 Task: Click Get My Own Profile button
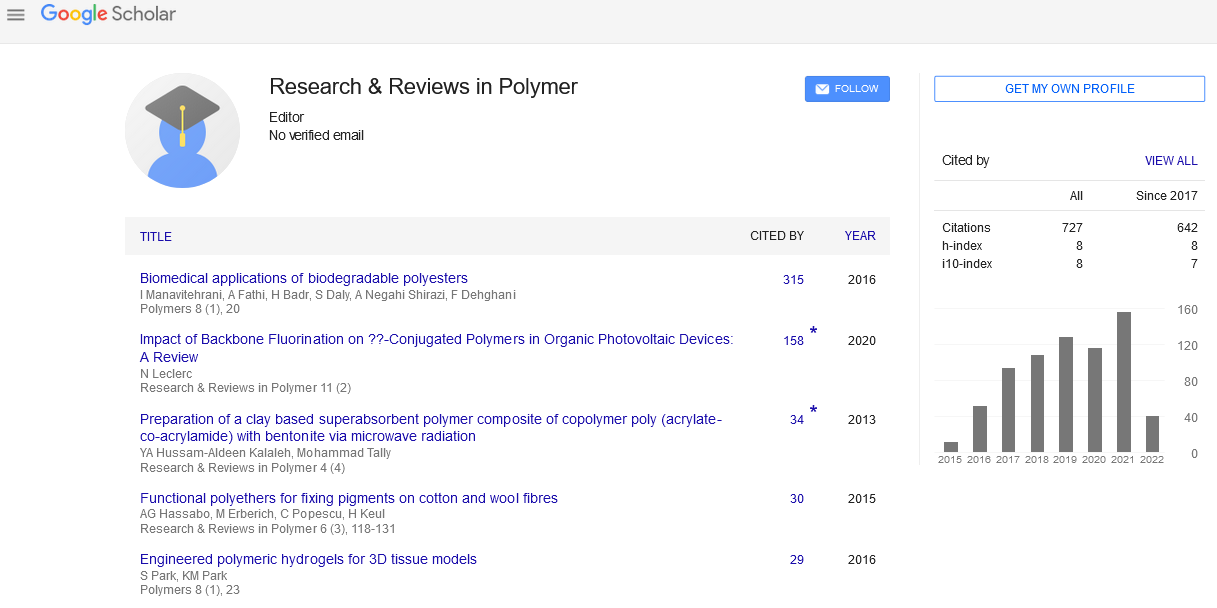pos(1069,89)
